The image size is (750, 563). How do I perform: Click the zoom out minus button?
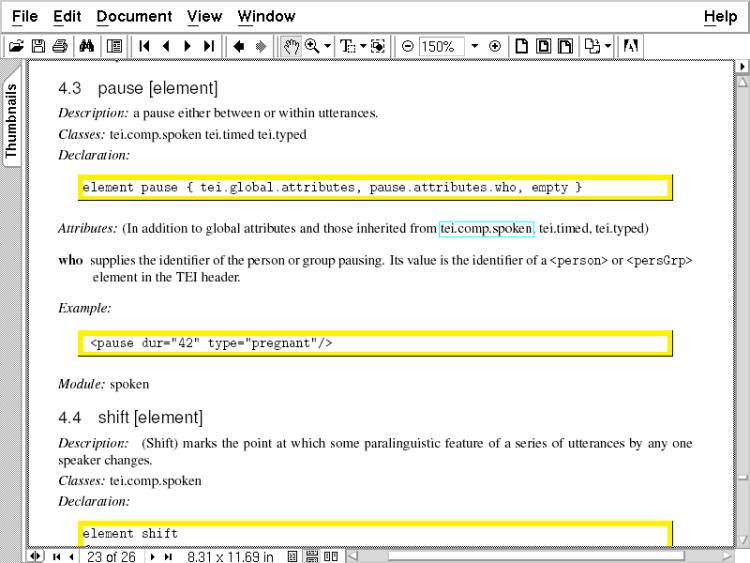pos(407,46)
